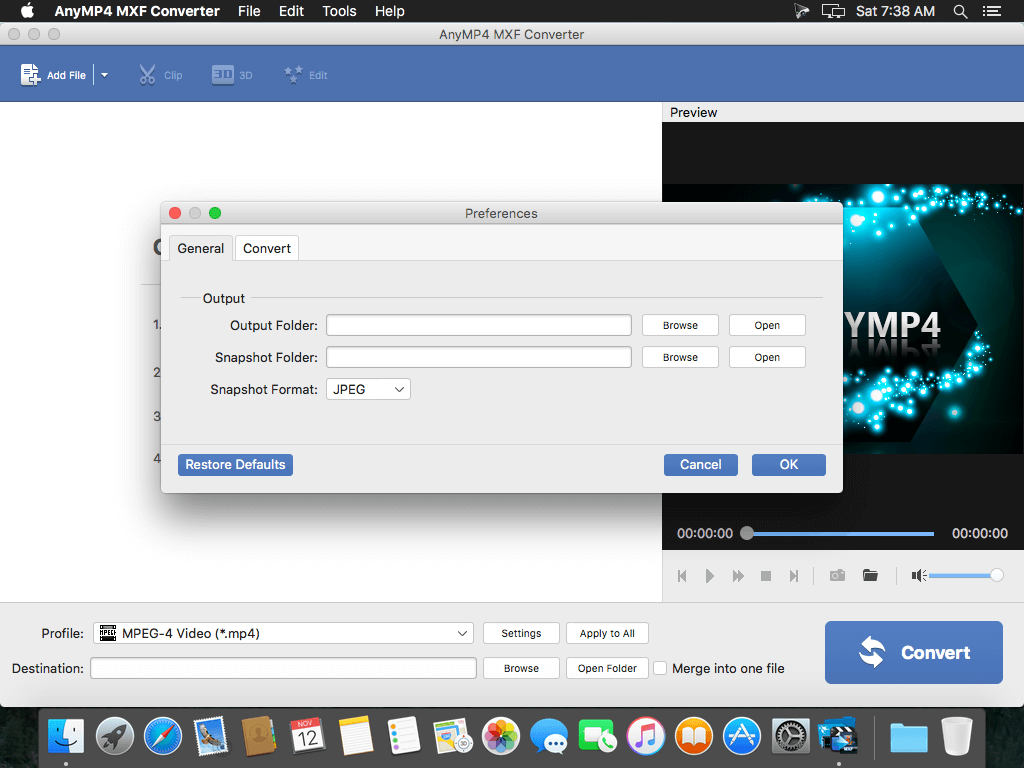Viewport: 1024px width, 768px height.
Task: Open the Help menu
Action: (389, 11)
